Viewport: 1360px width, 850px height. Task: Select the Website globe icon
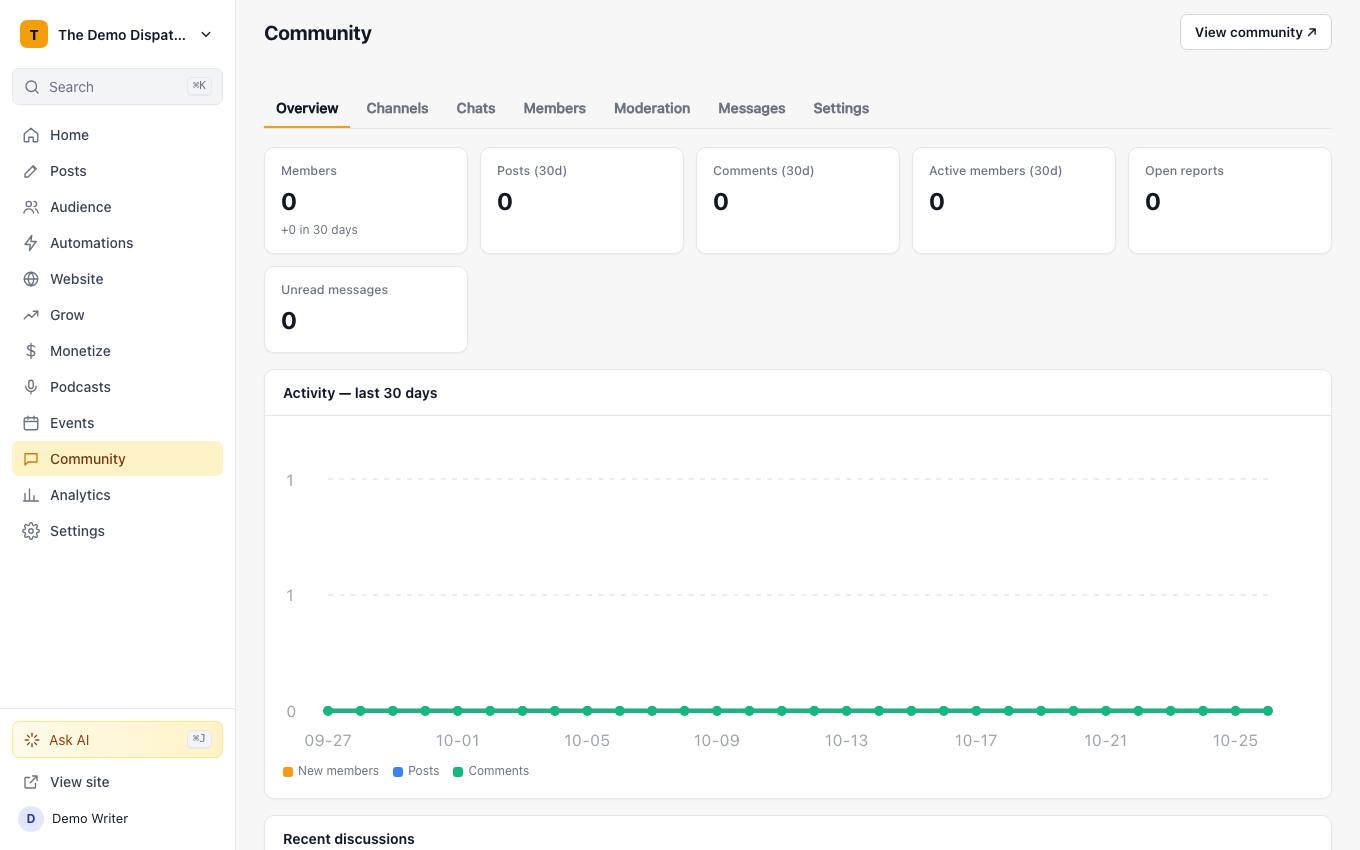(31, 279)
